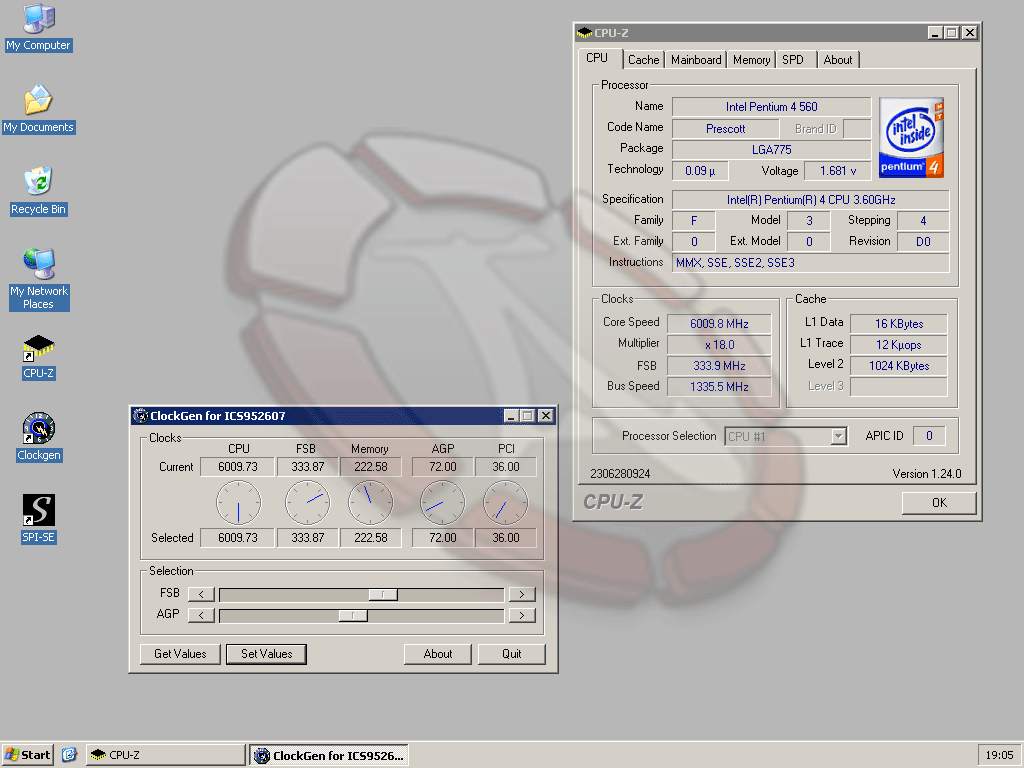The image size is (1024, 768).
Task: Open the Memory tab in CPU-Z
Action: (x=751, y=60)
